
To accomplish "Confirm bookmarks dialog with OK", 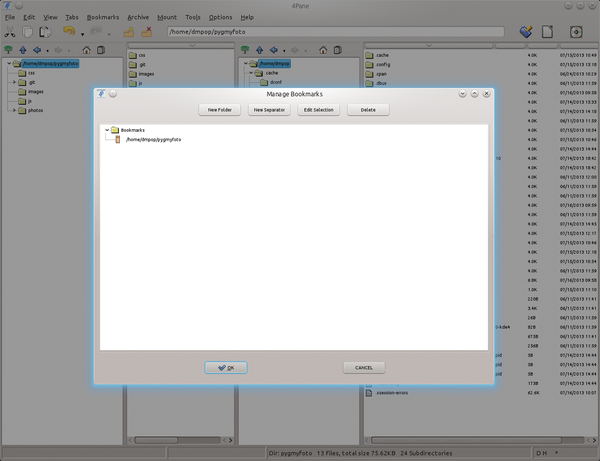I will coord(225,367).
